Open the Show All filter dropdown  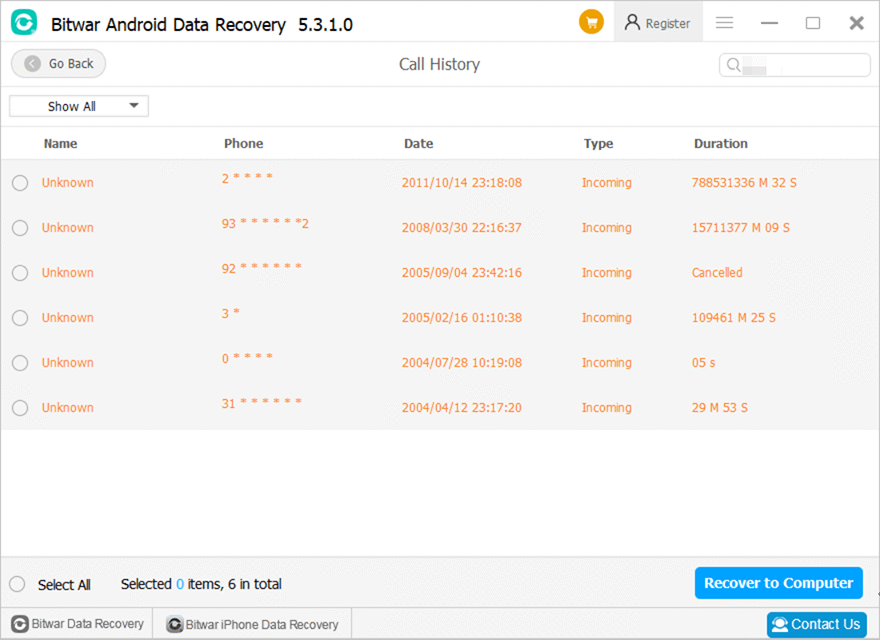click(78, 105)
